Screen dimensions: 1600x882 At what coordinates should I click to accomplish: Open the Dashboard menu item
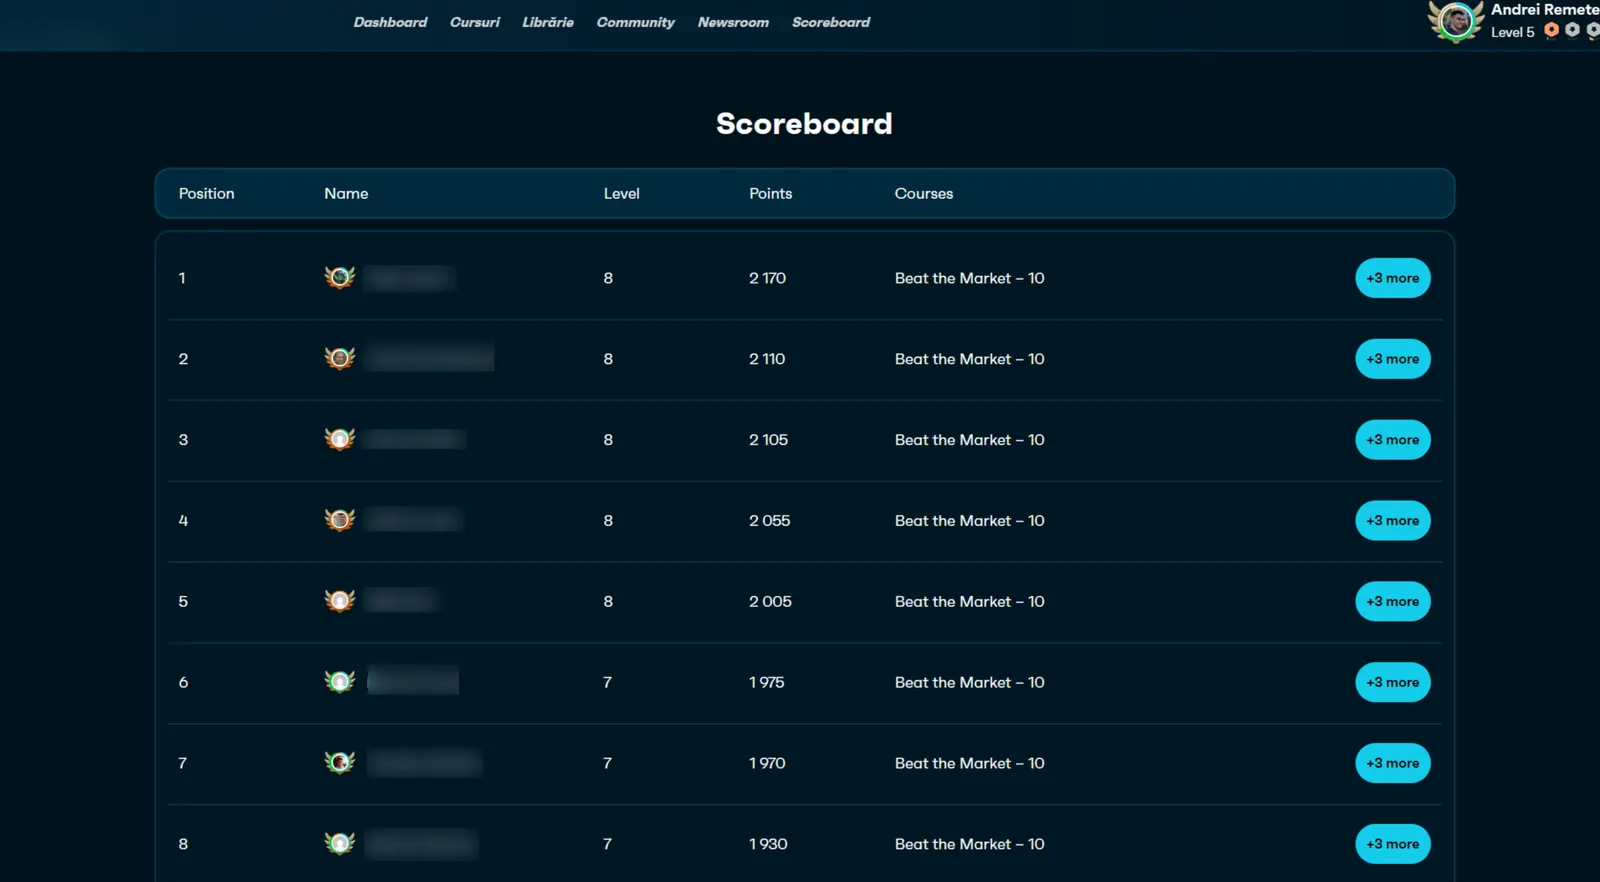[x=390, y=22]
